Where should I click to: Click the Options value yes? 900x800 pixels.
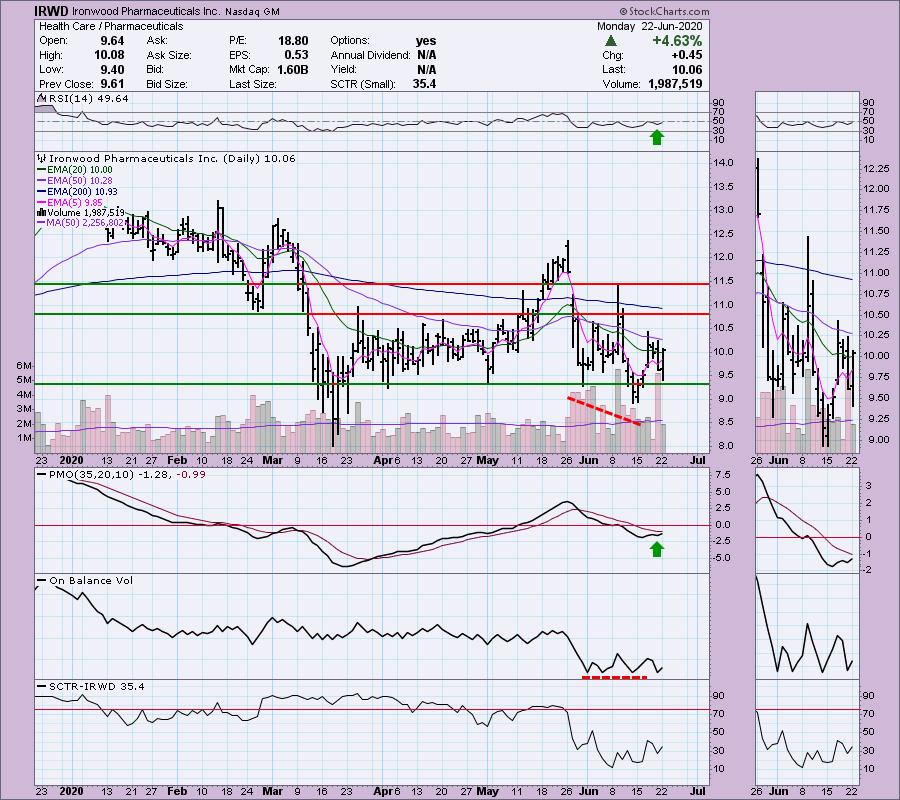tap(426, 41)
